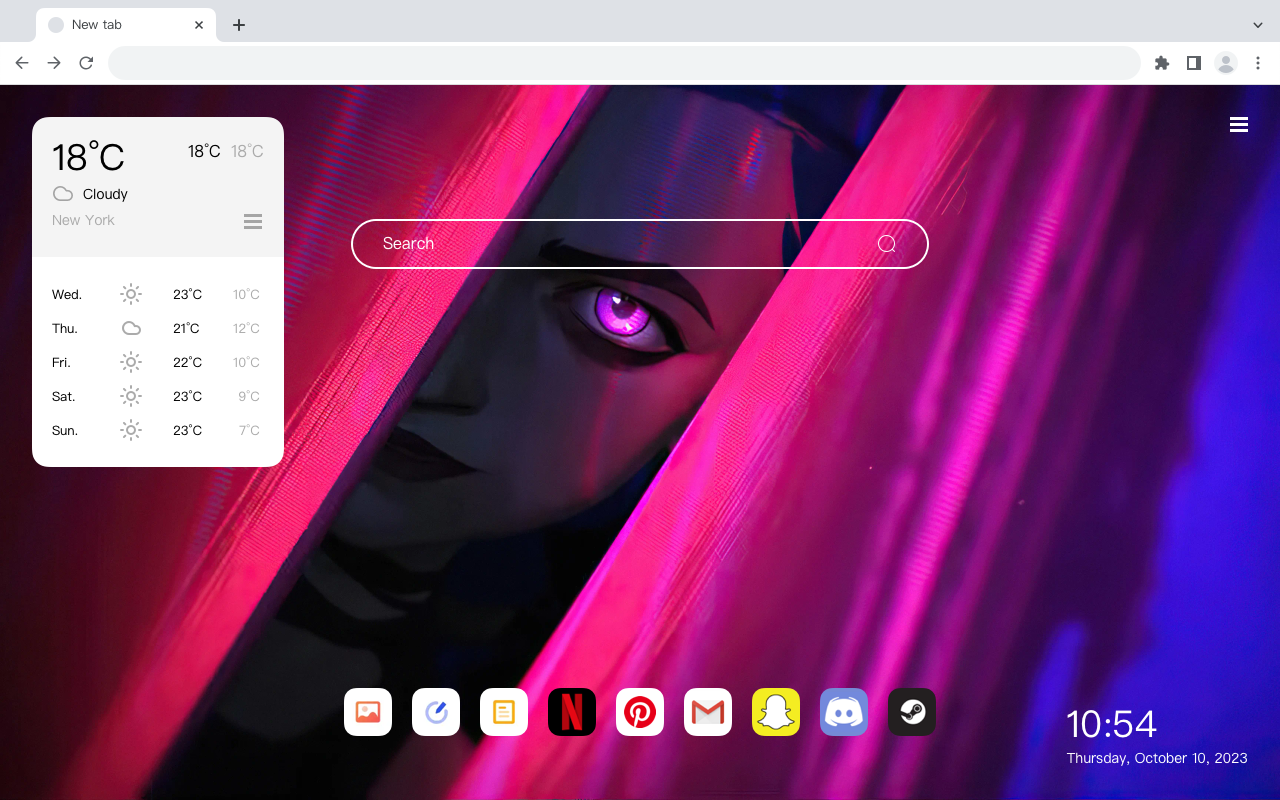Click the 10:54 clock display

tap(1111, 724)
